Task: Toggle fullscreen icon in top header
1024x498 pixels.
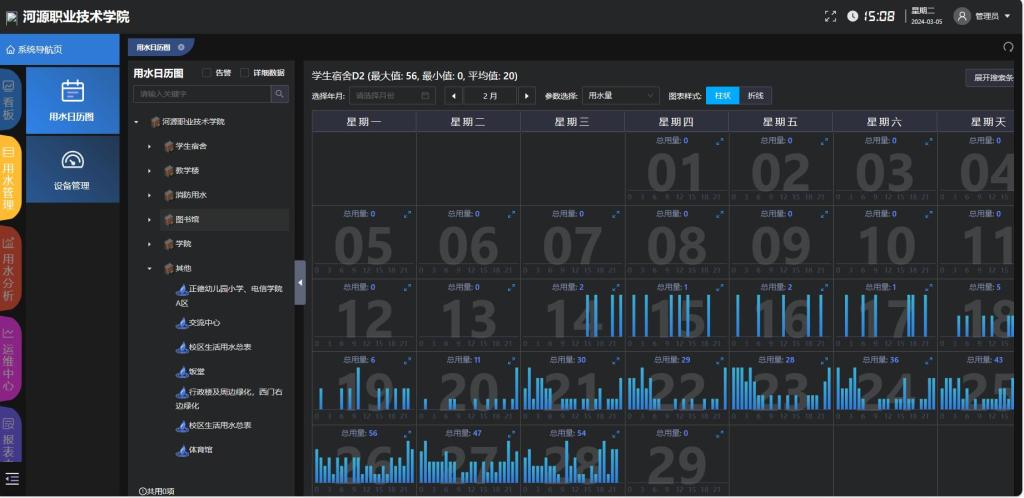Action: [829, 16]
